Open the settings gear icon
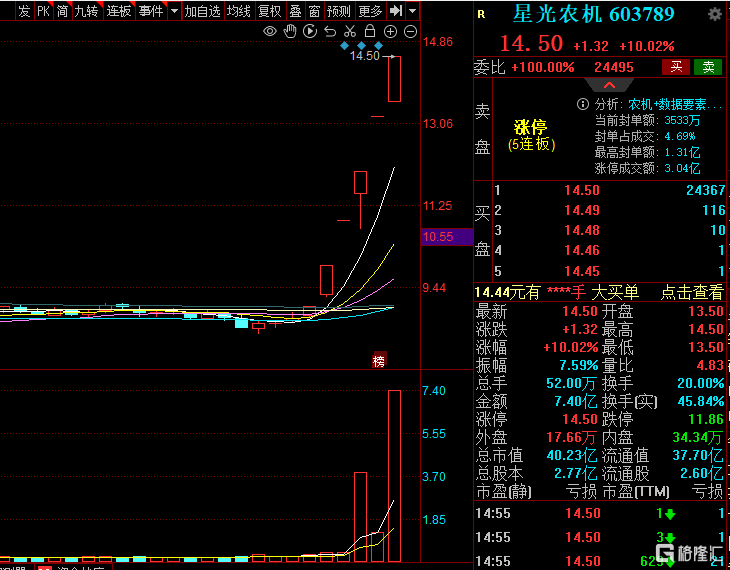730x570 pixels. click(x=715, y=14)
